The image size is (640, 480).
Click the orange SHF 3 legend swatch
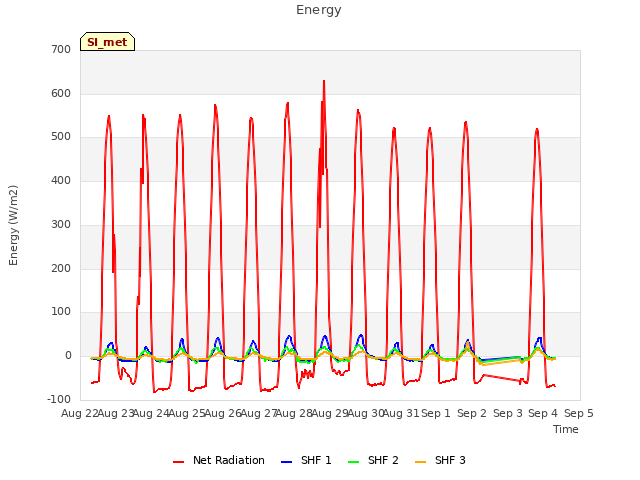420,462
